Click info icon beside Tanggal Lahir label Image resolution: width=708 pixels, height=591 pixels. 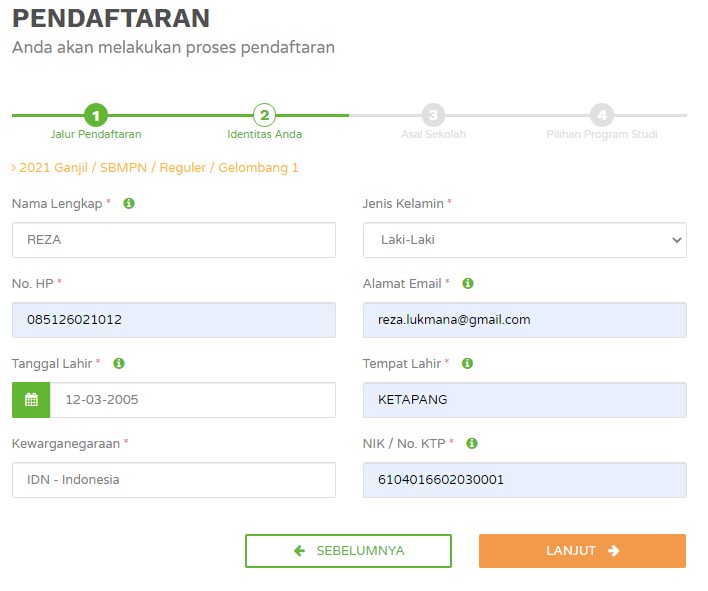[x=119, y=364]
